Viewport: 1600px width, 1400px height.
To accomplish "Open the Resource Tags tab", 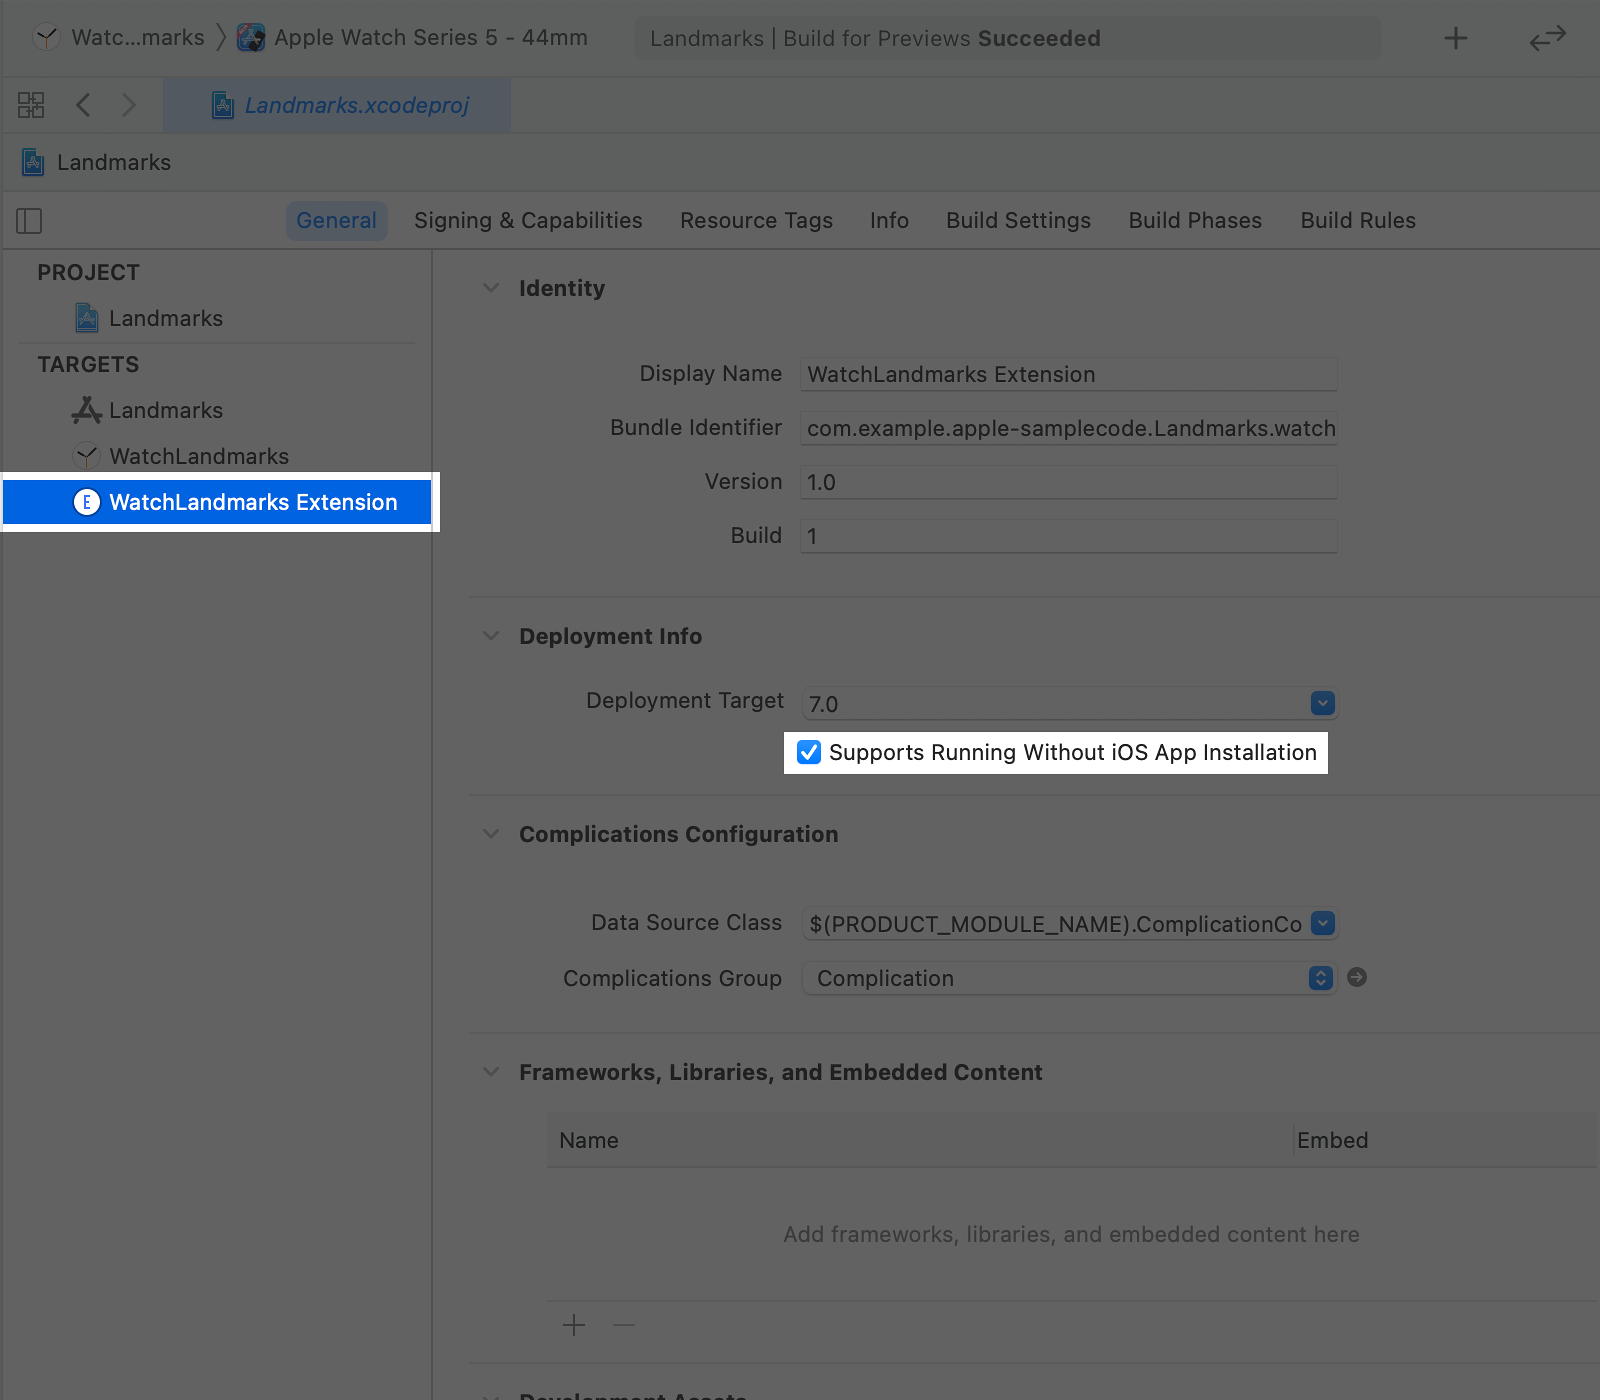I will [x=756, y=221].
